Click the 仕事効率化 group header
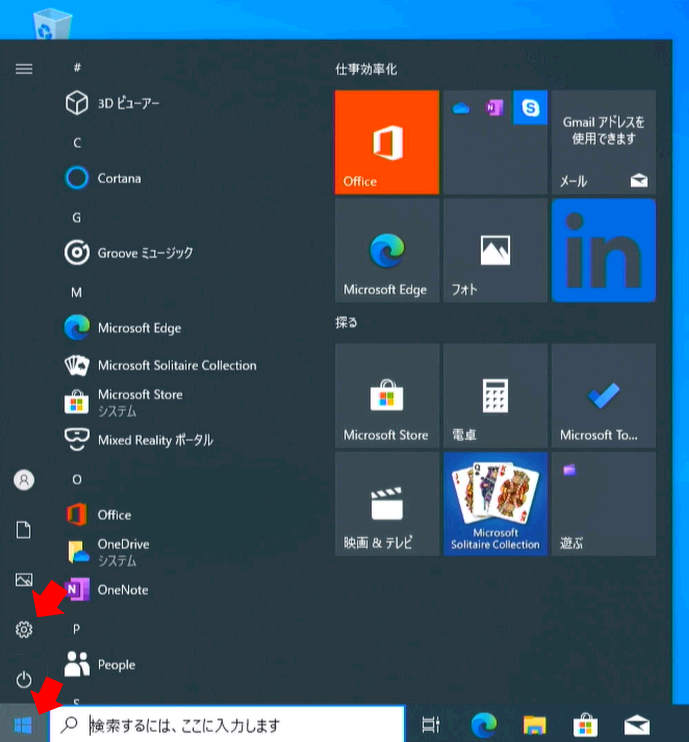The width and height of the screenshot is (689, 742). pos(366,70)
